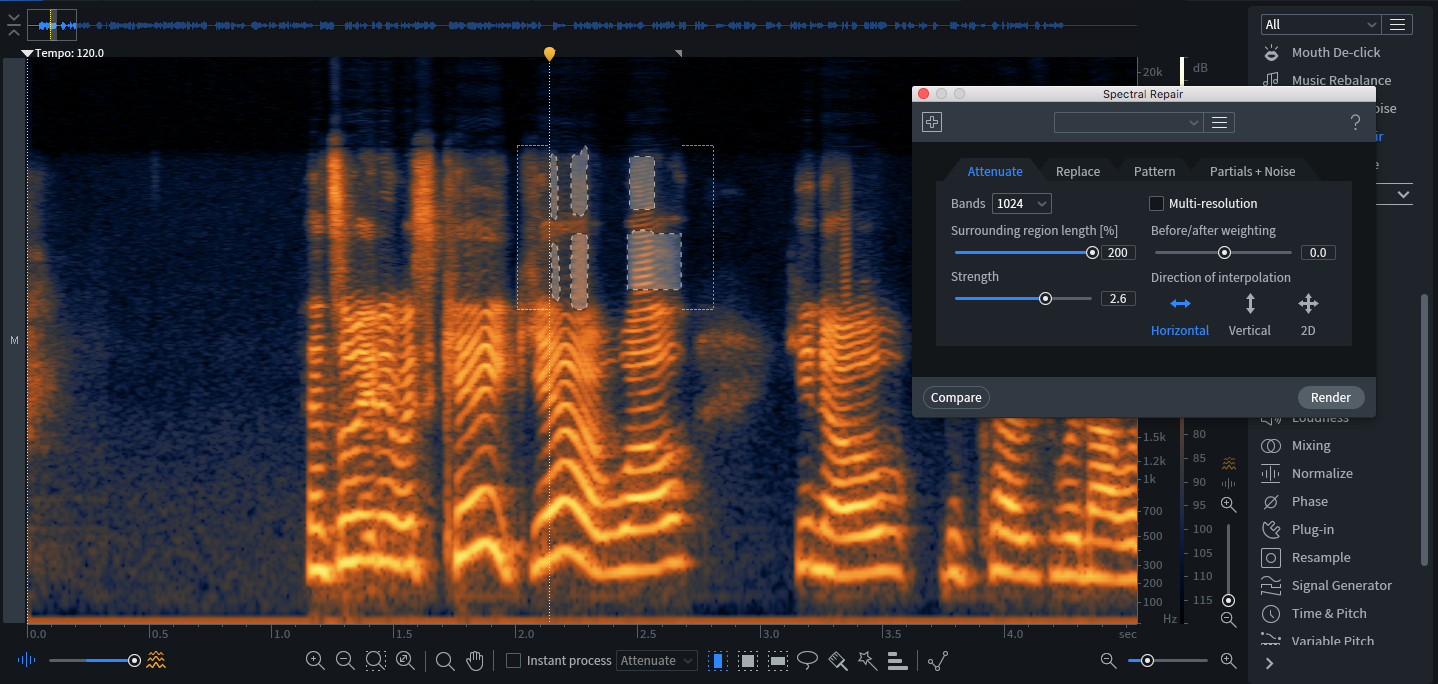Select the Magic Wand tool
Viewport: 1438px width, 684px height.
pos(867,660)
